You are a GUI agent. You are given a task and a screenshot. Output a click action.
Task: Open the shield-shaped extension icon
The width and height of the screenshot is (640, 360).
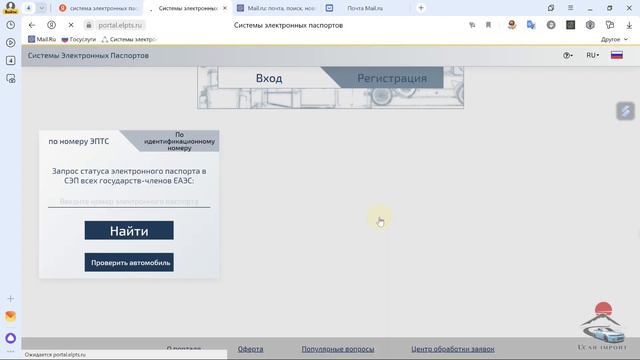(590, 25)
